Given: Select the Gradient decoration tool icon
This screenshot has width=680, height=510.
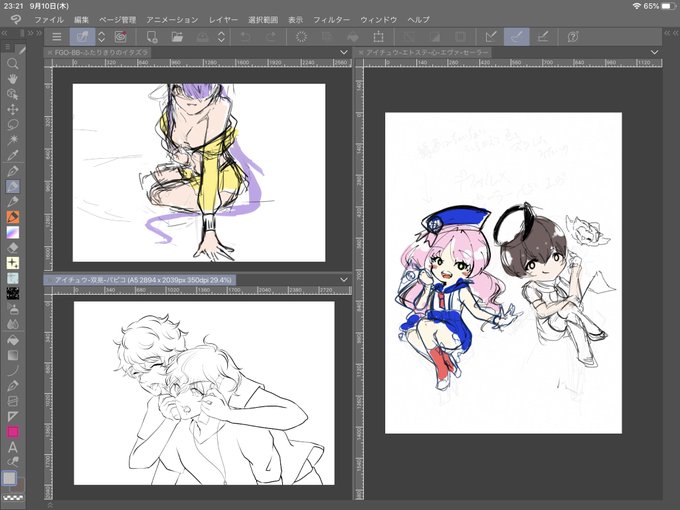Looking at the screenshot, I should click(13, 232).
